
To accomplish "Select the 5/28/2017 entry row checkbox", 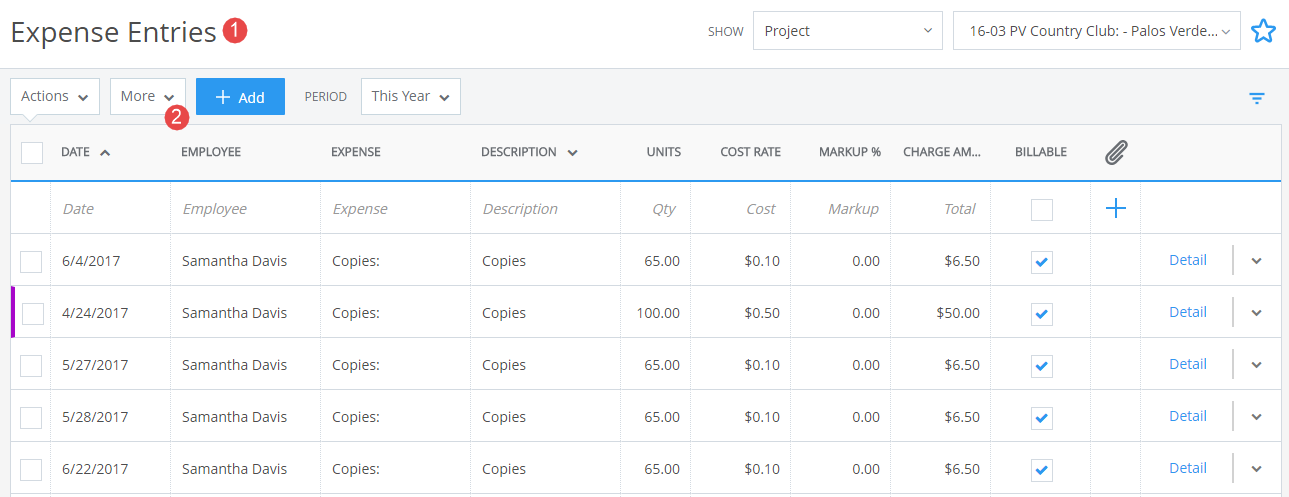I will (x=31, y=417).
